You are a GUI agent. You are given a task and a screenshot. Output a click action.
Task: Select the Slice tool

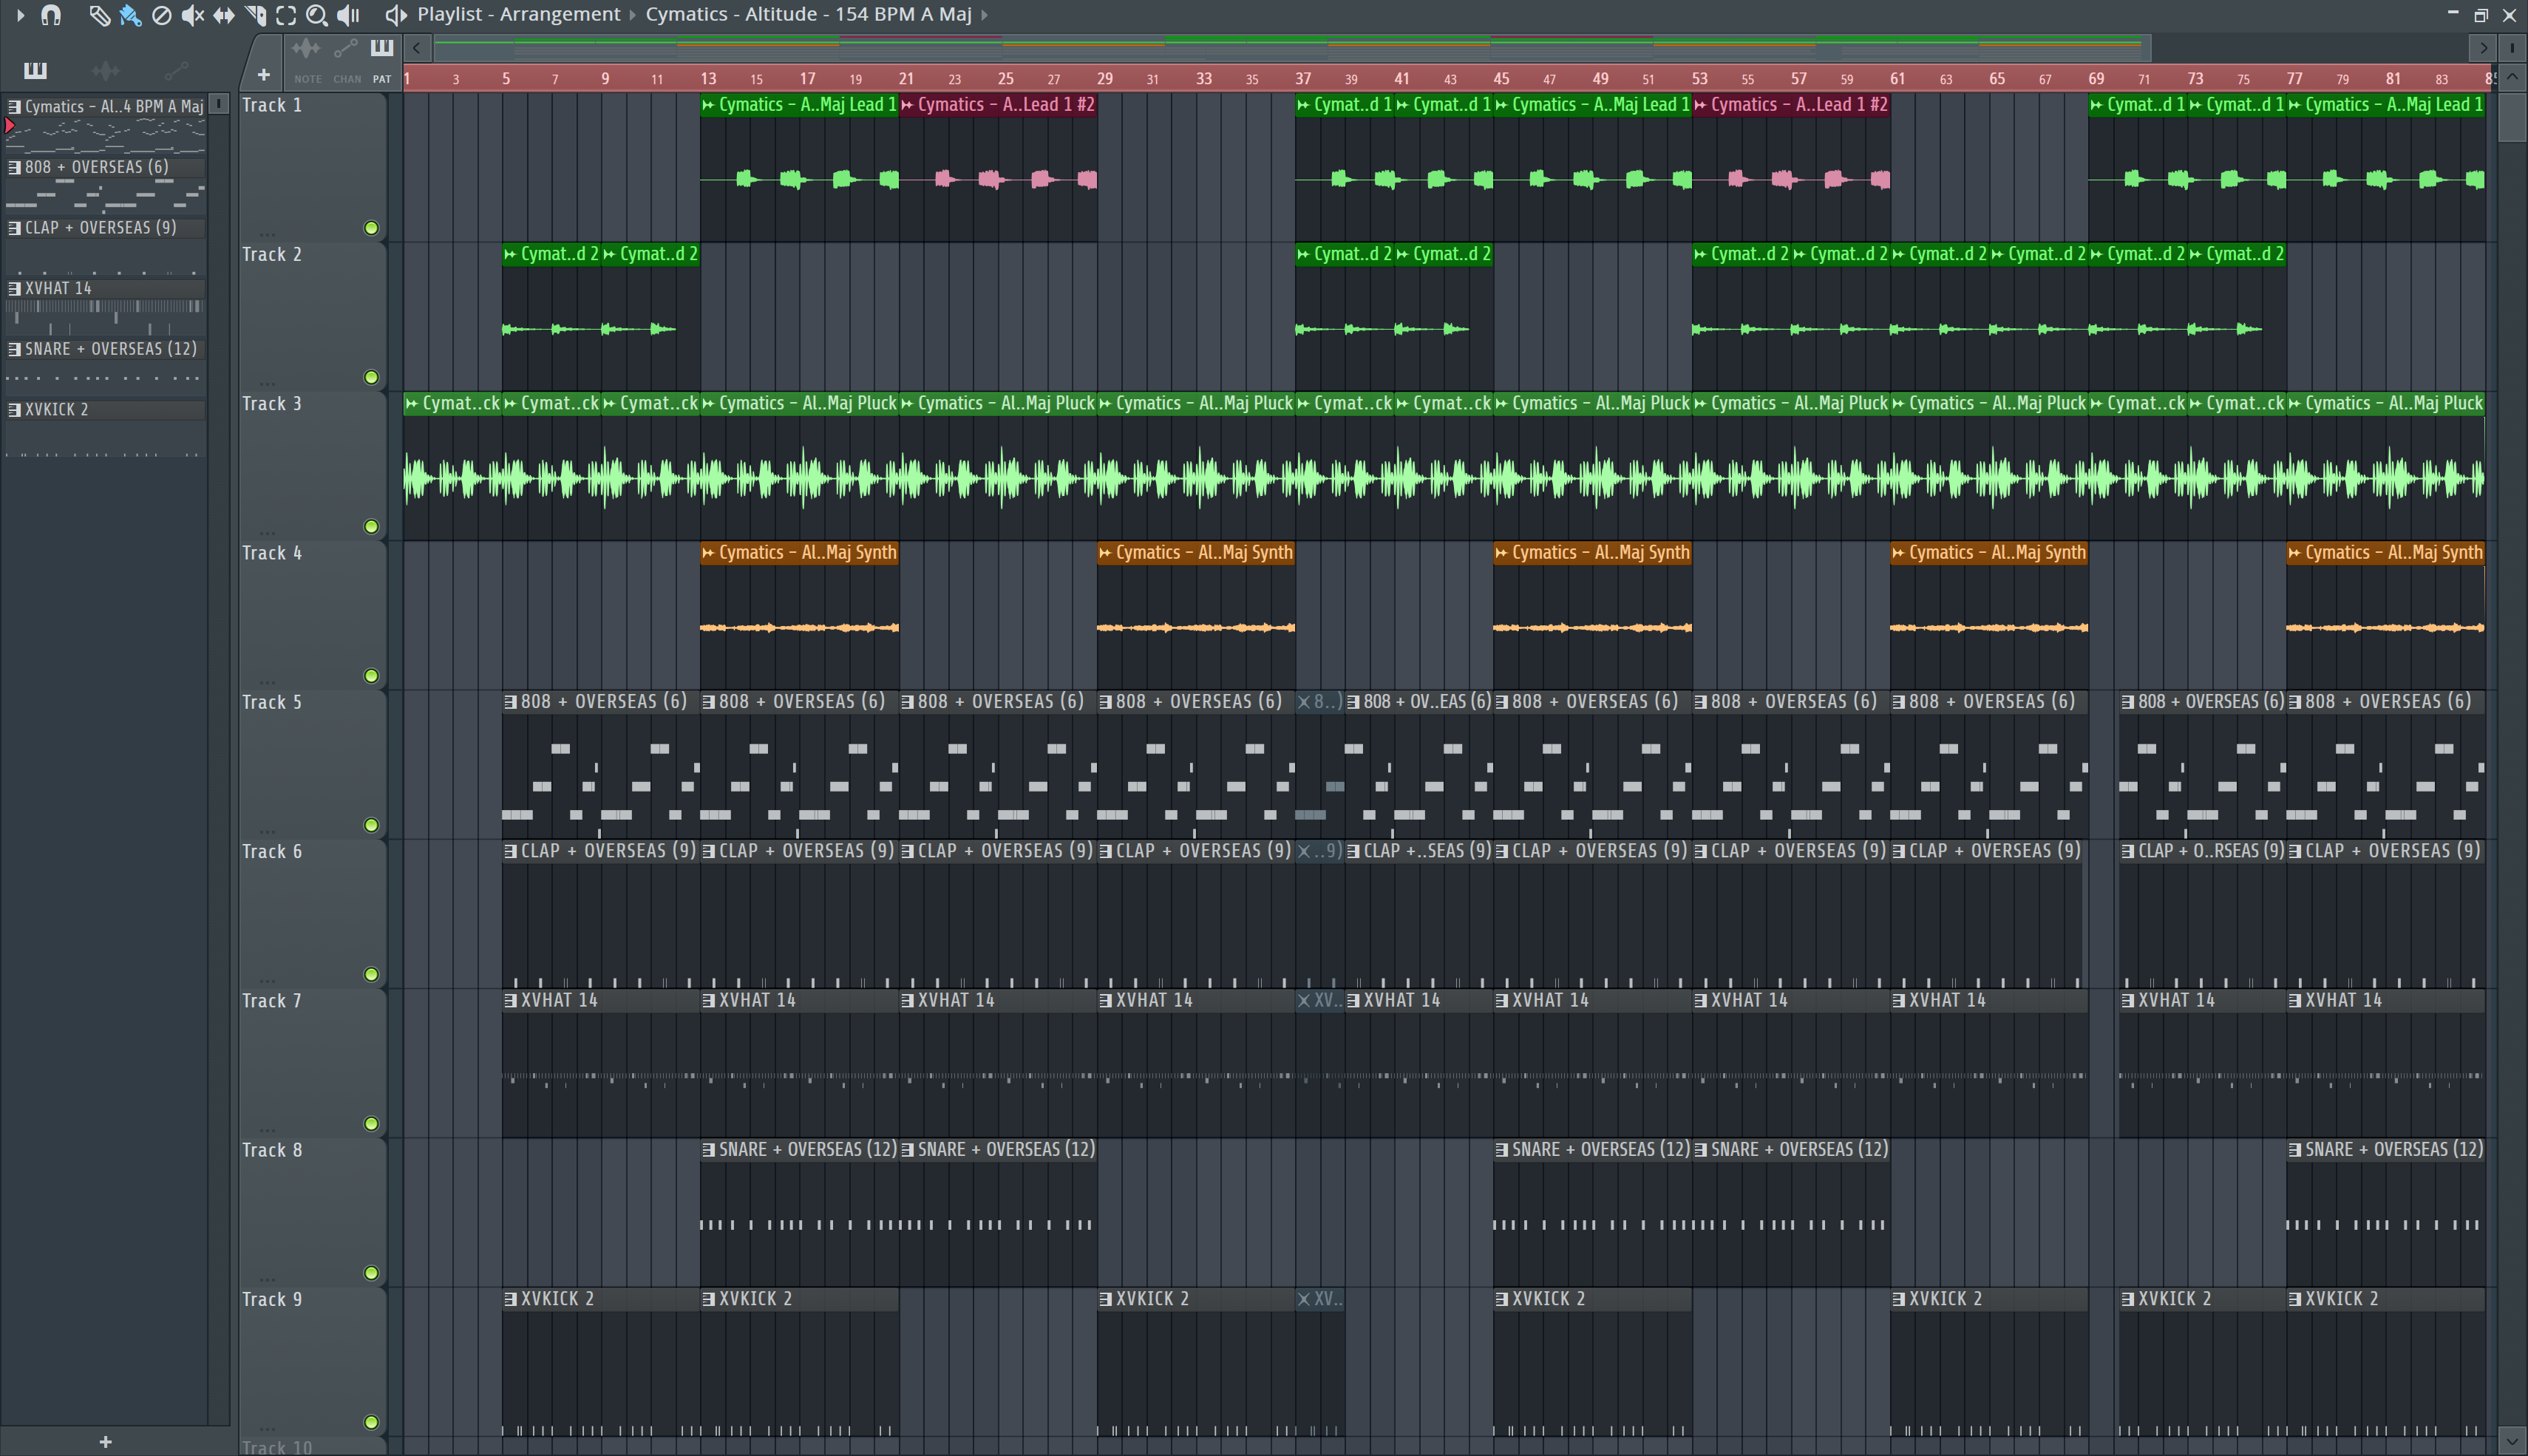[x=255, y=15]
